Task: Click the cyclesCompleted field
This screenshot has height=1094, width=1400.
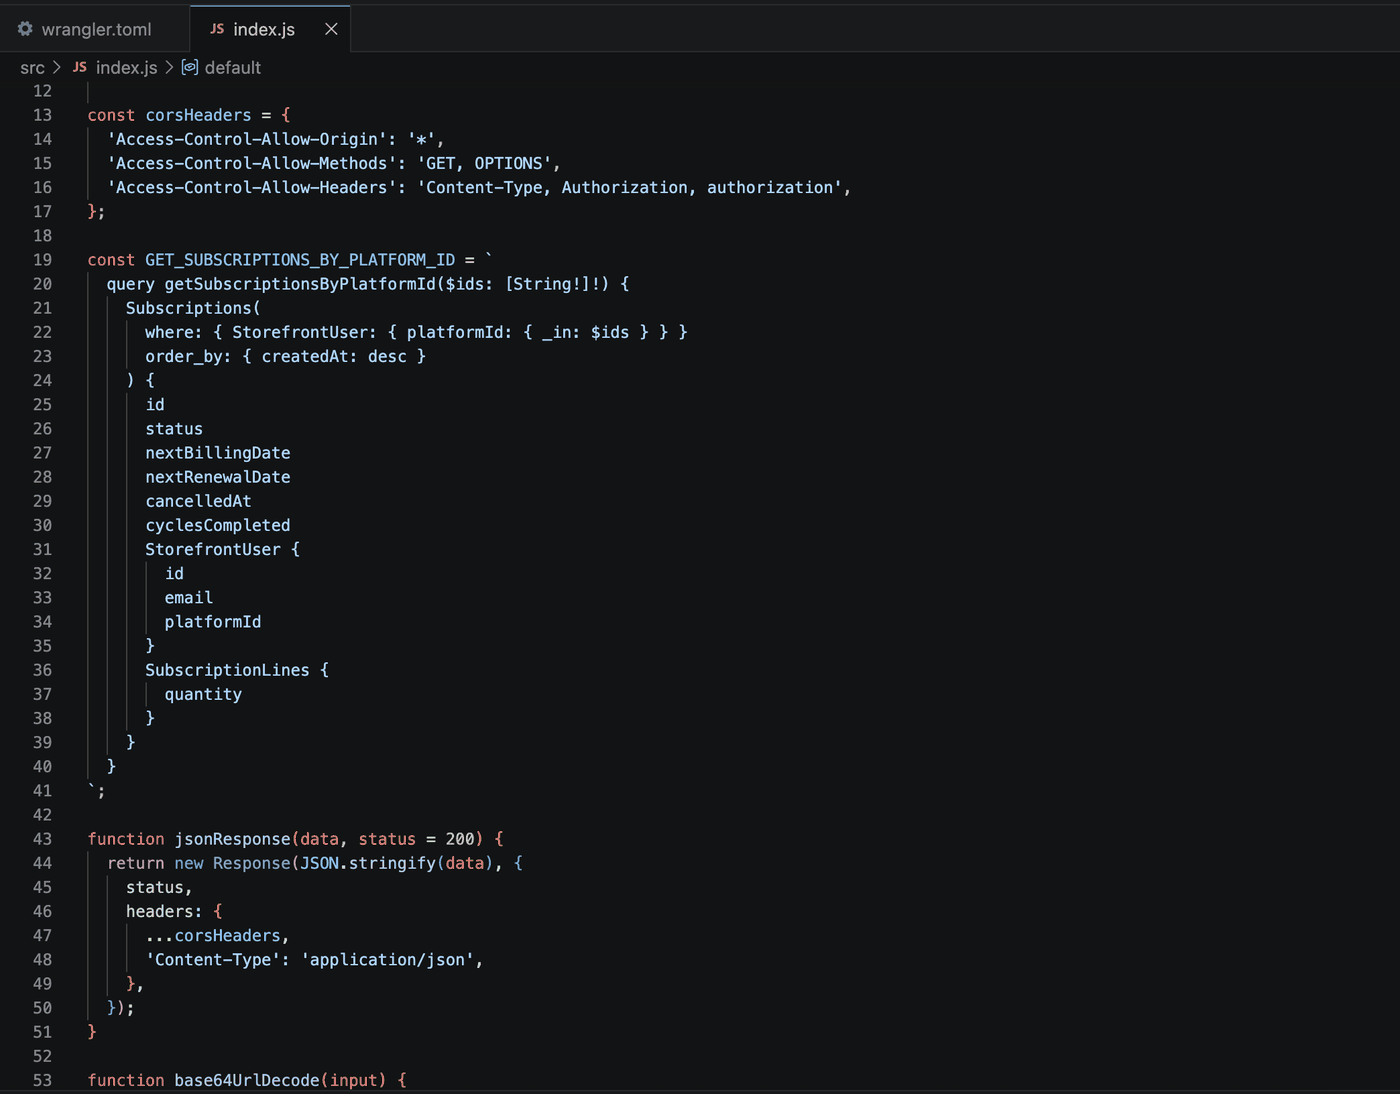Action: click(x=218, y=525)
